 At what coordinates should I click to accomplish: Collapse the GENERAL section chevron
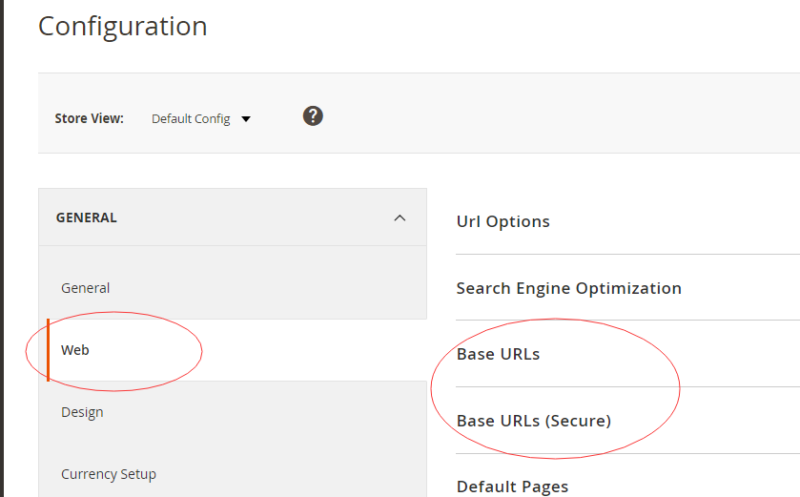[400, 218]
